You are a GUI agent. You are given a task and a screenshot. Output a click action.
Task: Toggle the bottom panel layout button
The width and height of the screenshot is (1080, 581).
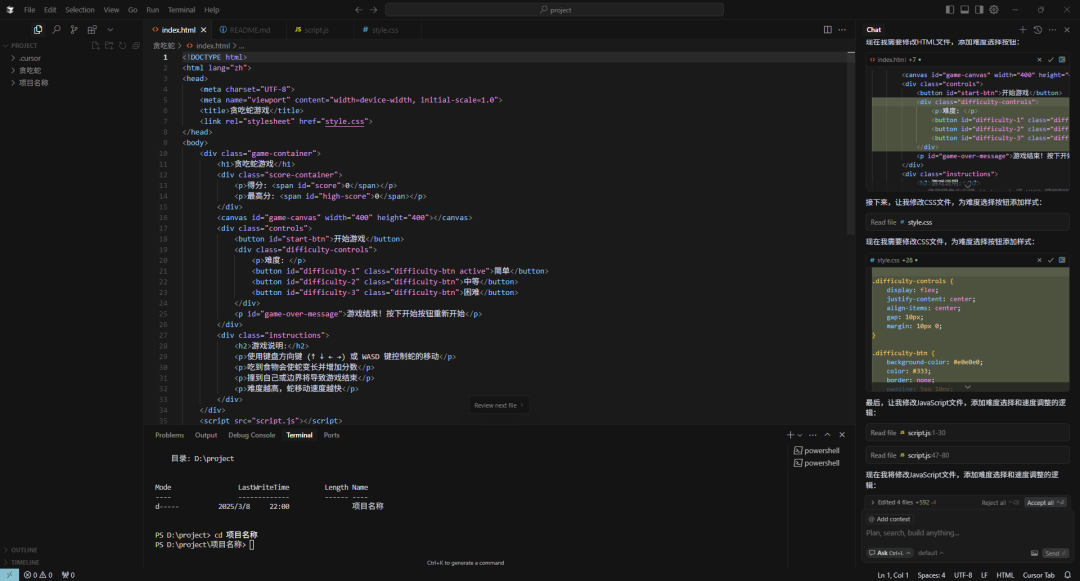coord(964,10)
